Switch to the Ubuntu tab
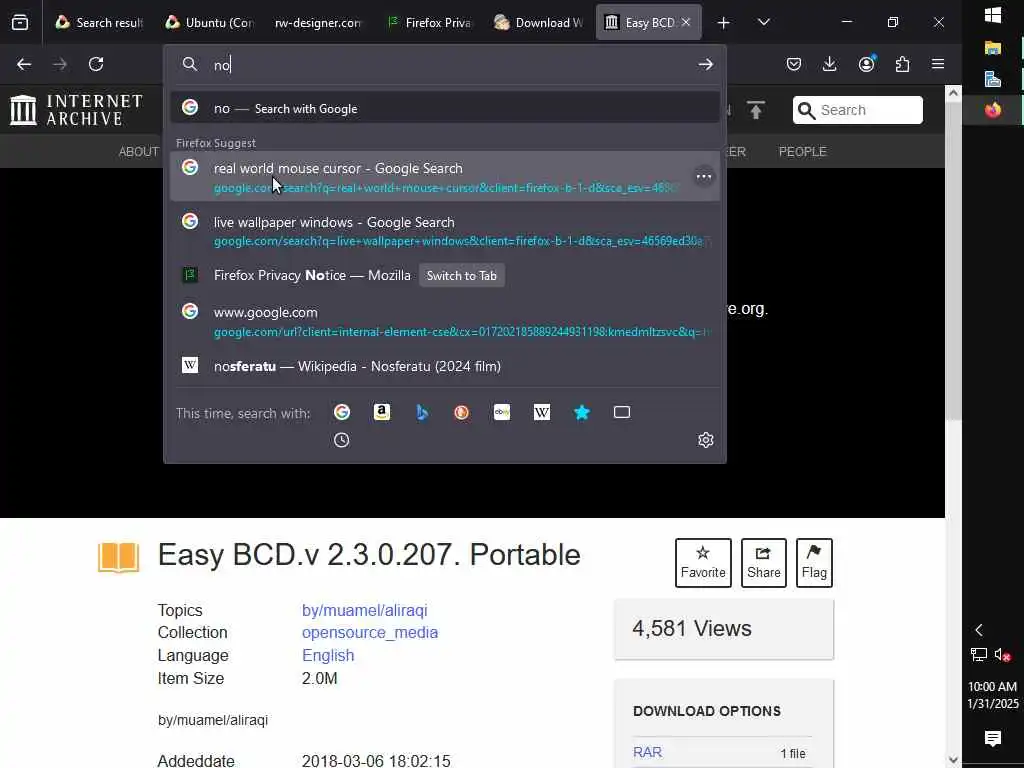1024x768 pixels. [x=209, y=23]
